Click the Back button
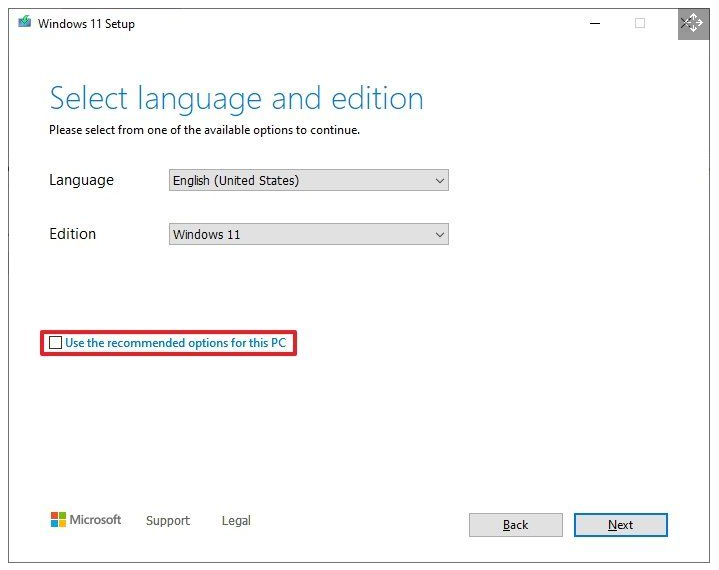 515,525
